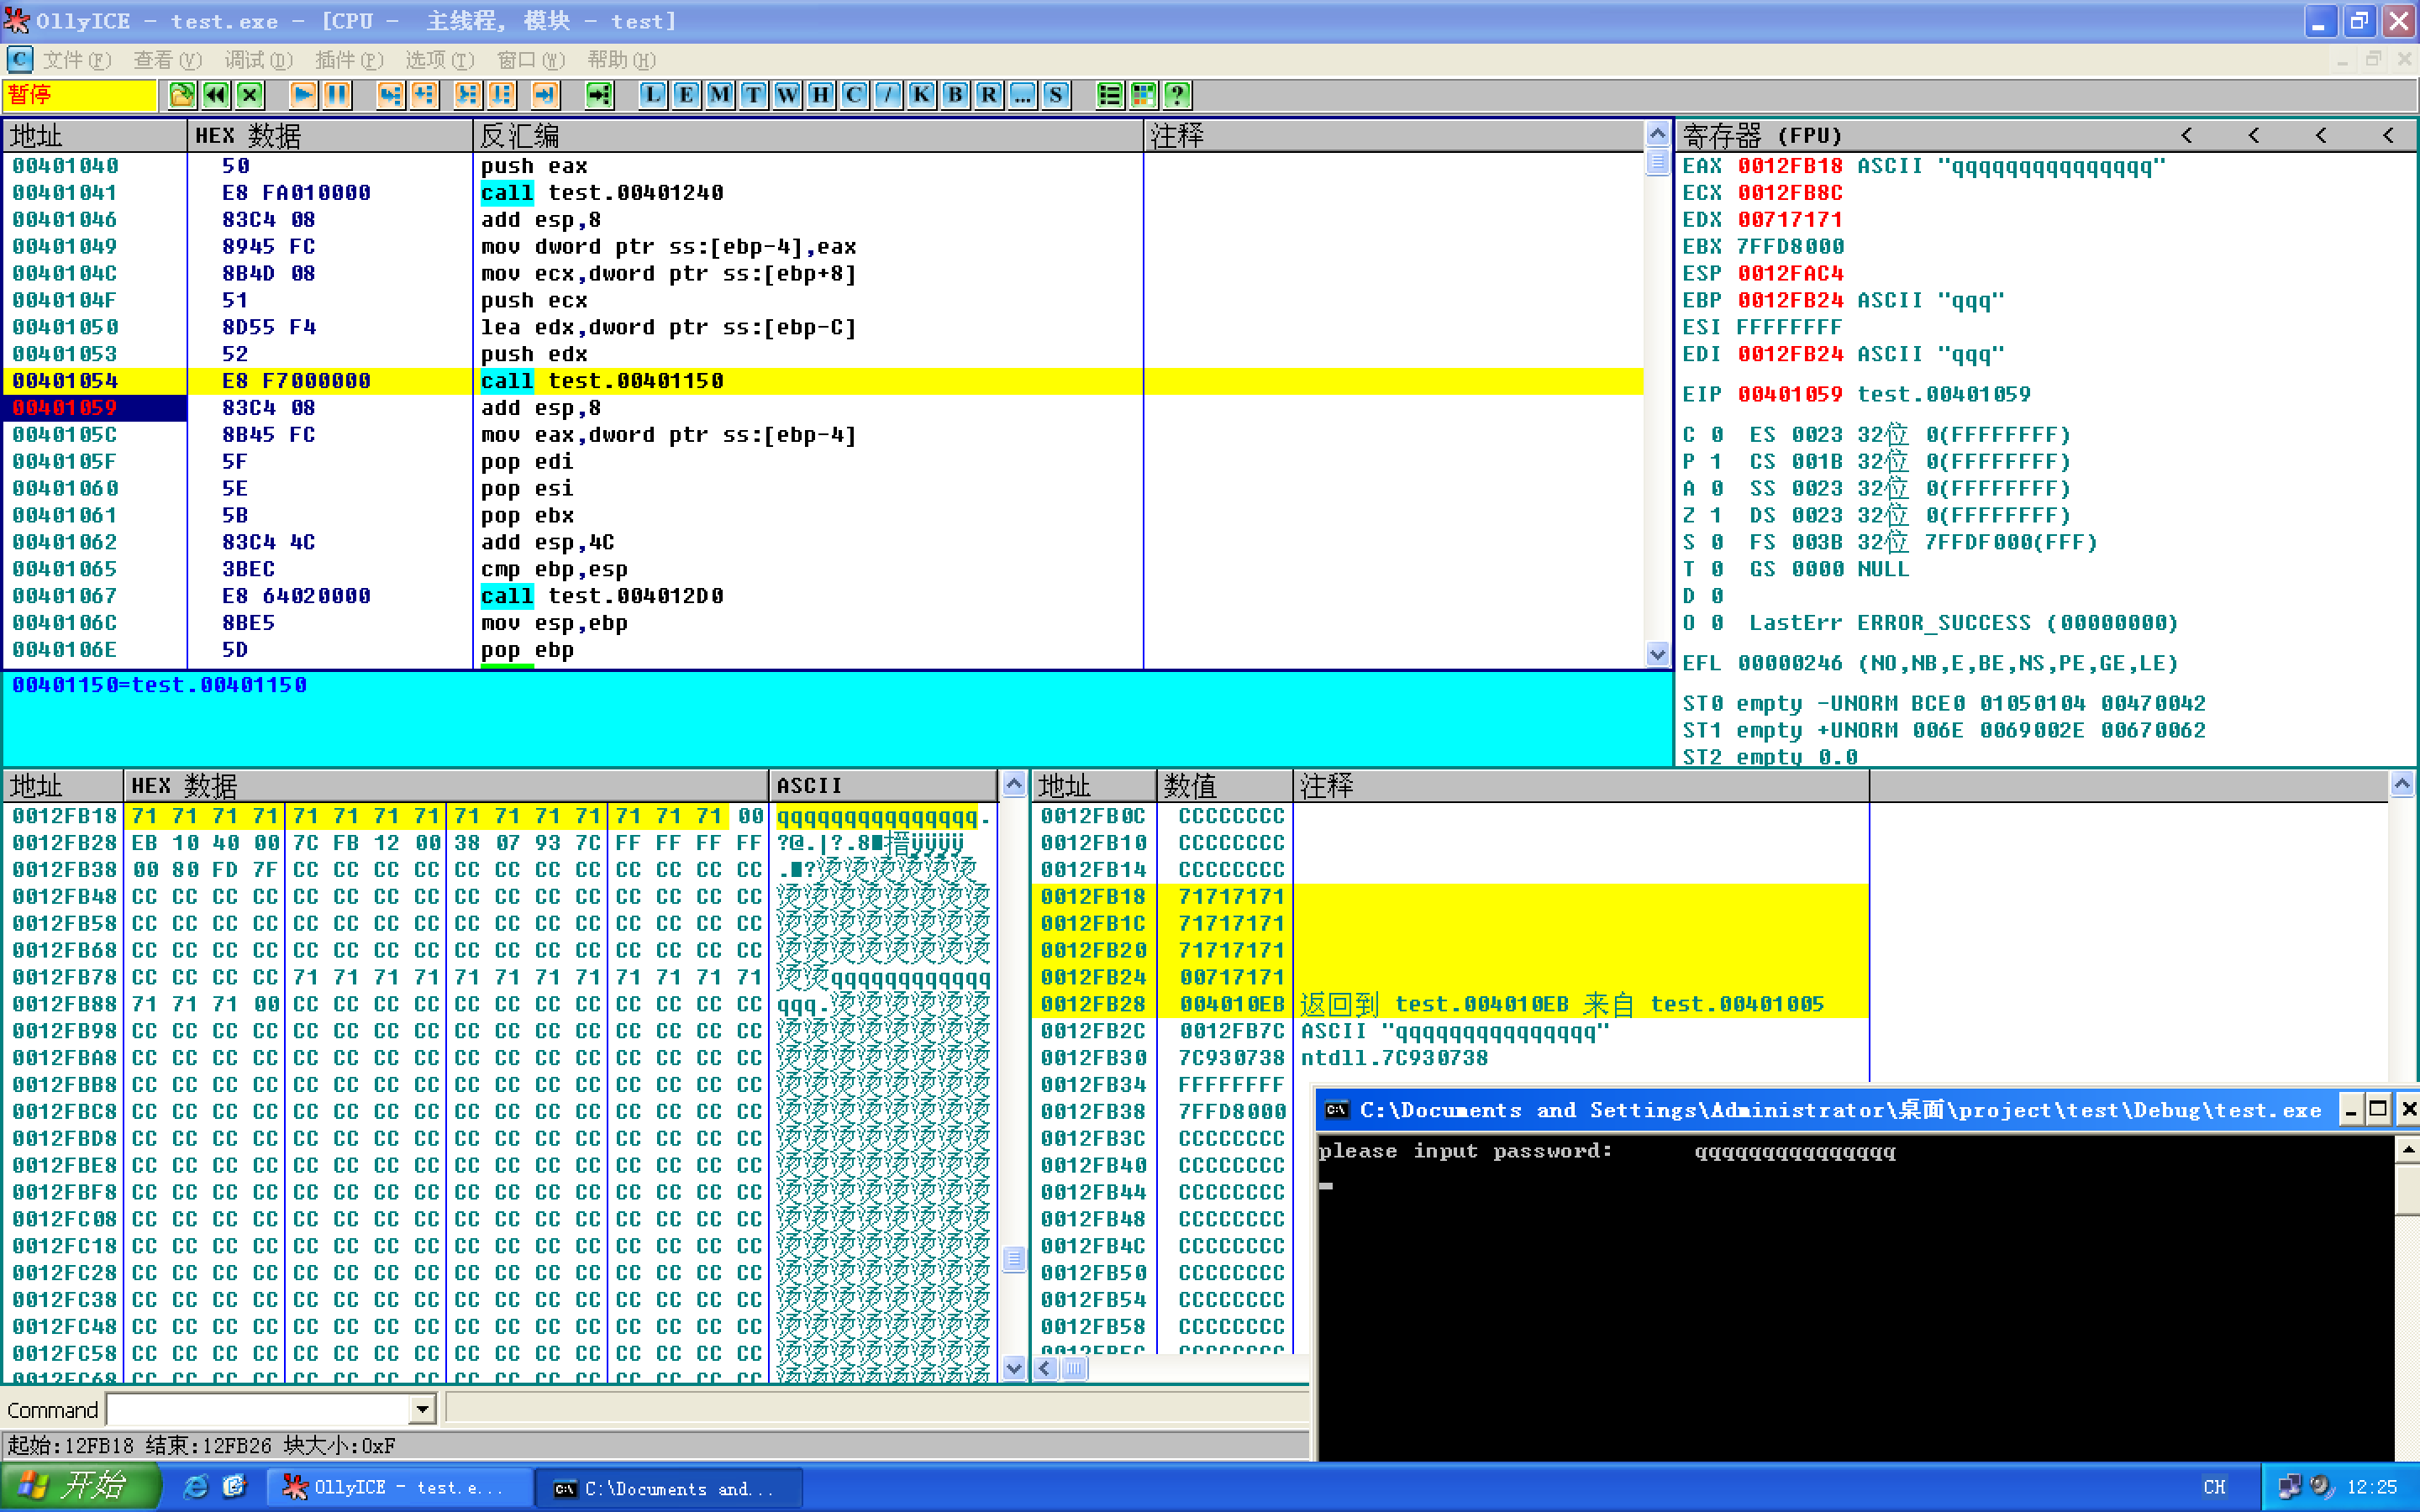Open a new executable file
The image size is (2420, 1512).
[182, 95]
